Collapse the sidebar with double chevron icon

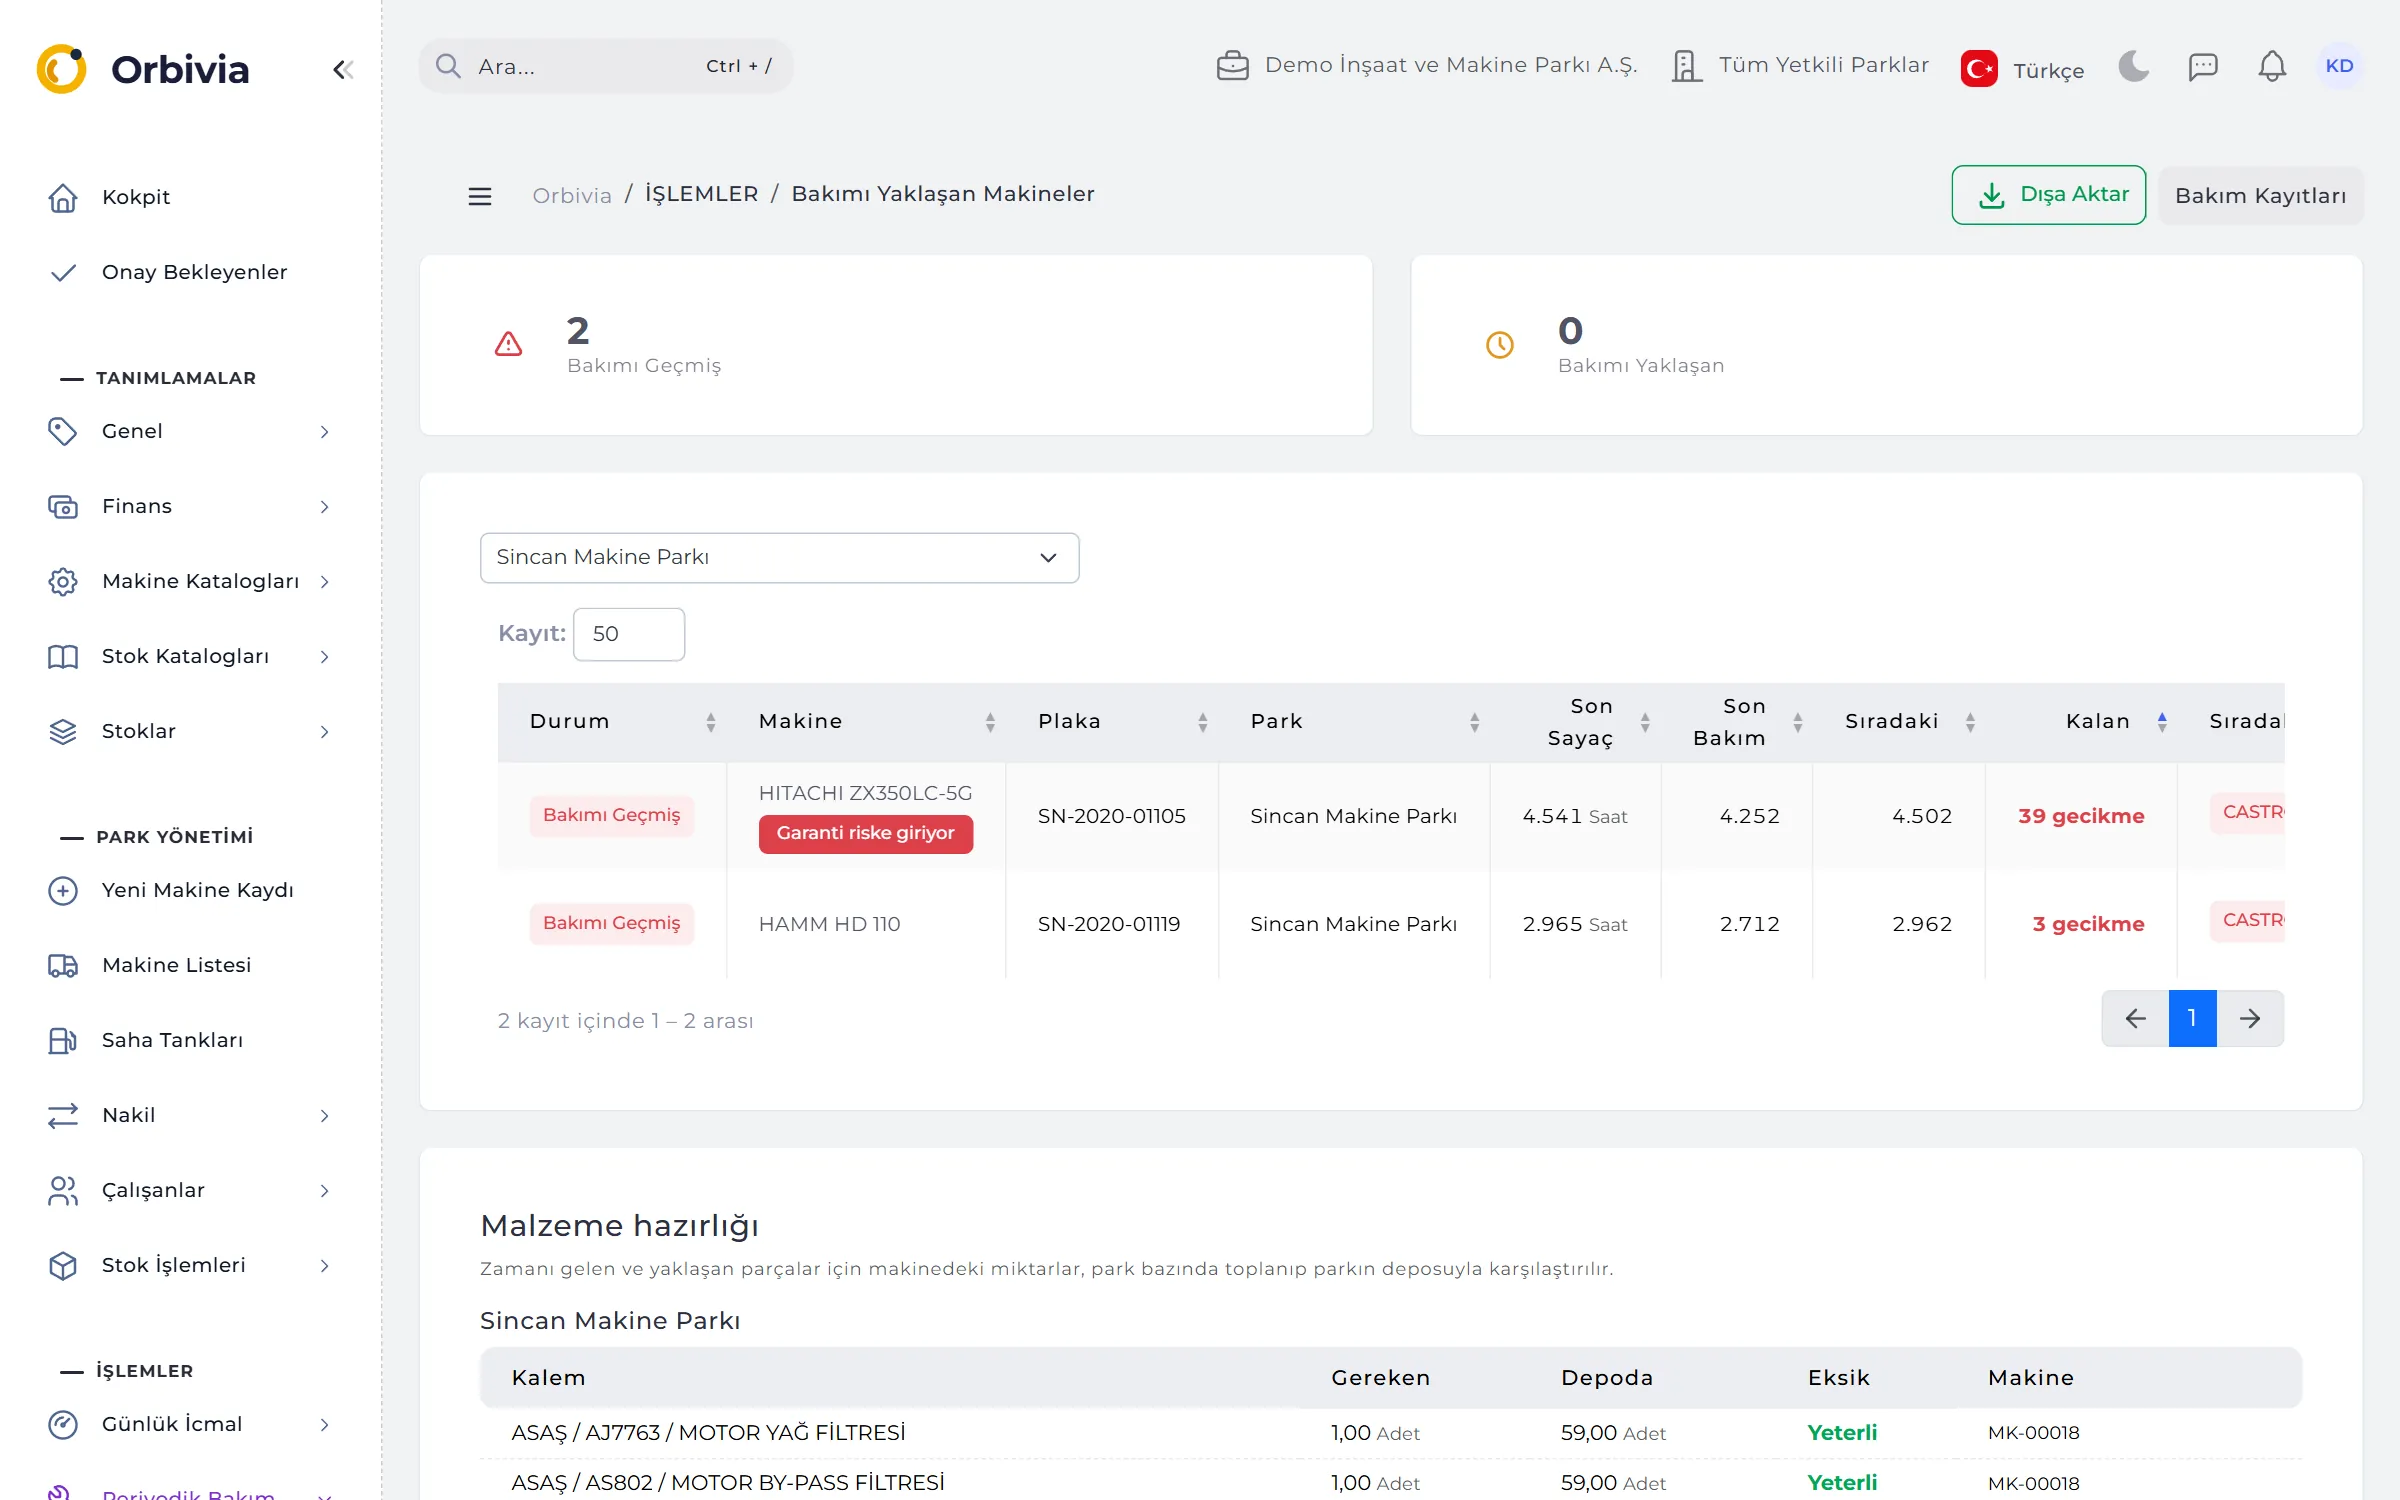pos(343,69)
